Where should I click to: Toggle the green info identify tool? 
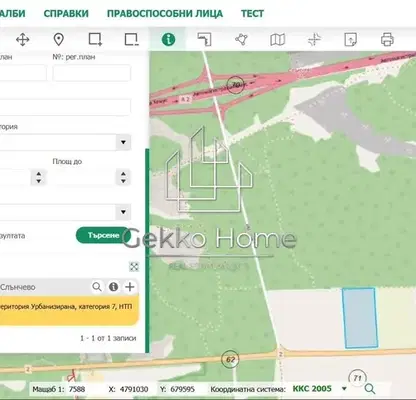coord(168,39)
